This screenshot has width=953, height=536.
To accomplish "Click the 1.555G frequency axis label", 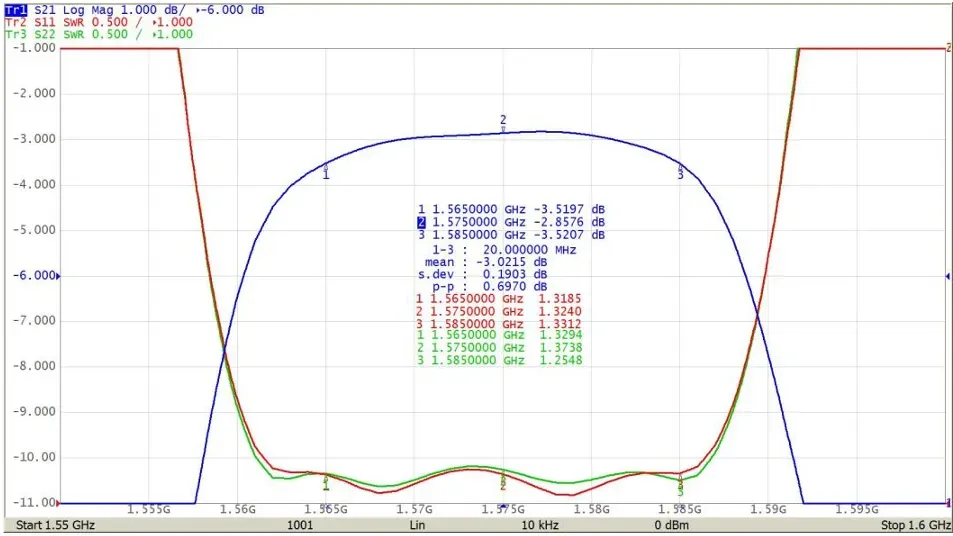I will click(x=149, y=509).
